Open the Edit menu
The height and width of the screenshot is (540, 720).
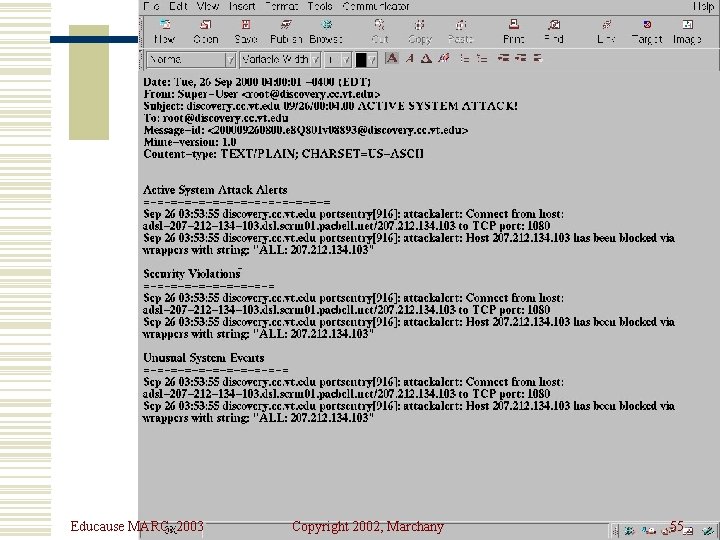178,6
